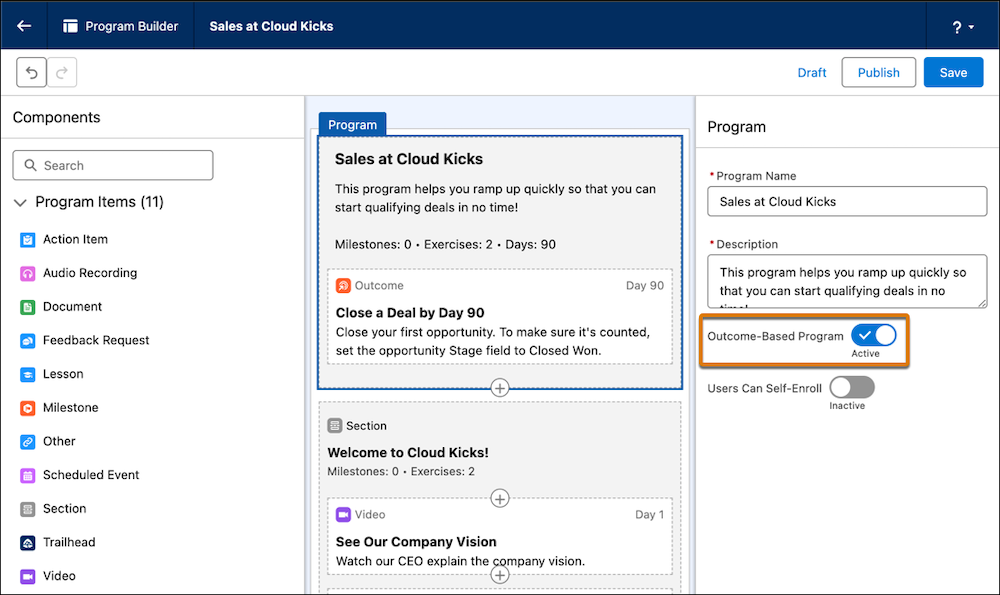Viewport: 1000px width, 595px height.
Task: Collapse the Program Items list
Action: pyautogui.click(x=20, y=201)
